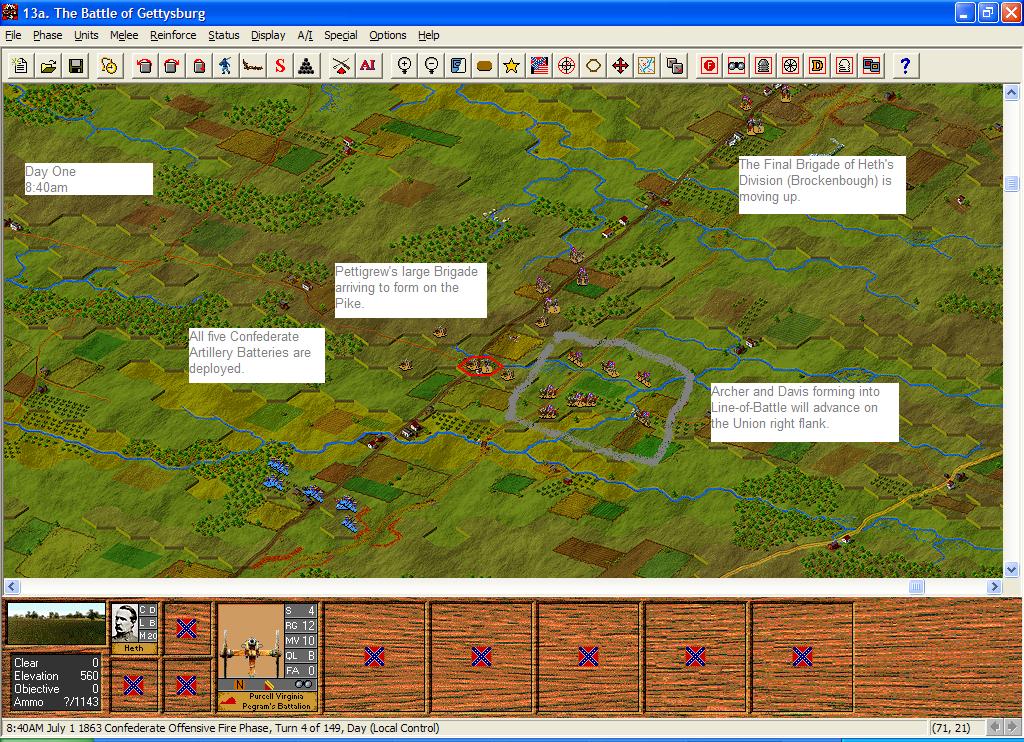Open the Phase menu
1024x742 pixels.
[48, 35]
